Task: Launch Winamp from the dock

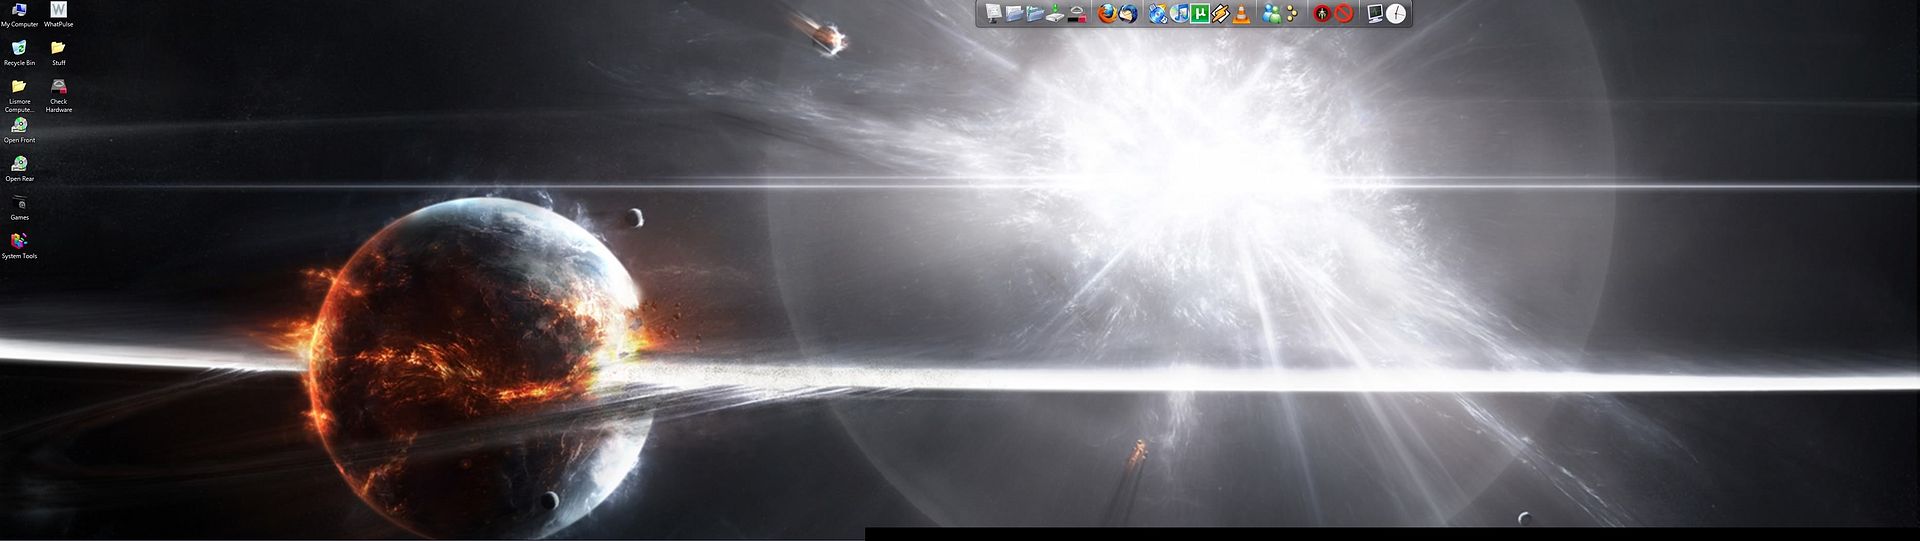Action: click(1220, 13)
